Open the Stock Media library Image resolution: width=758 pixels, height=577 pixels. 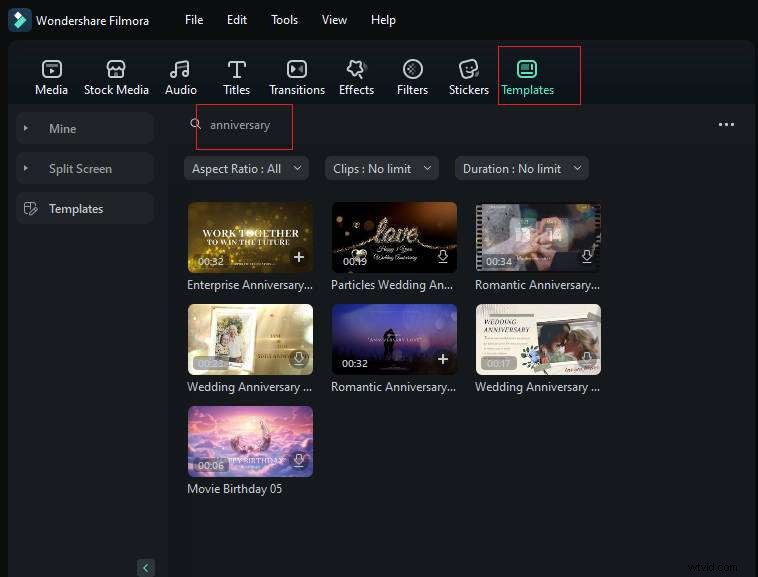[116, 77]
